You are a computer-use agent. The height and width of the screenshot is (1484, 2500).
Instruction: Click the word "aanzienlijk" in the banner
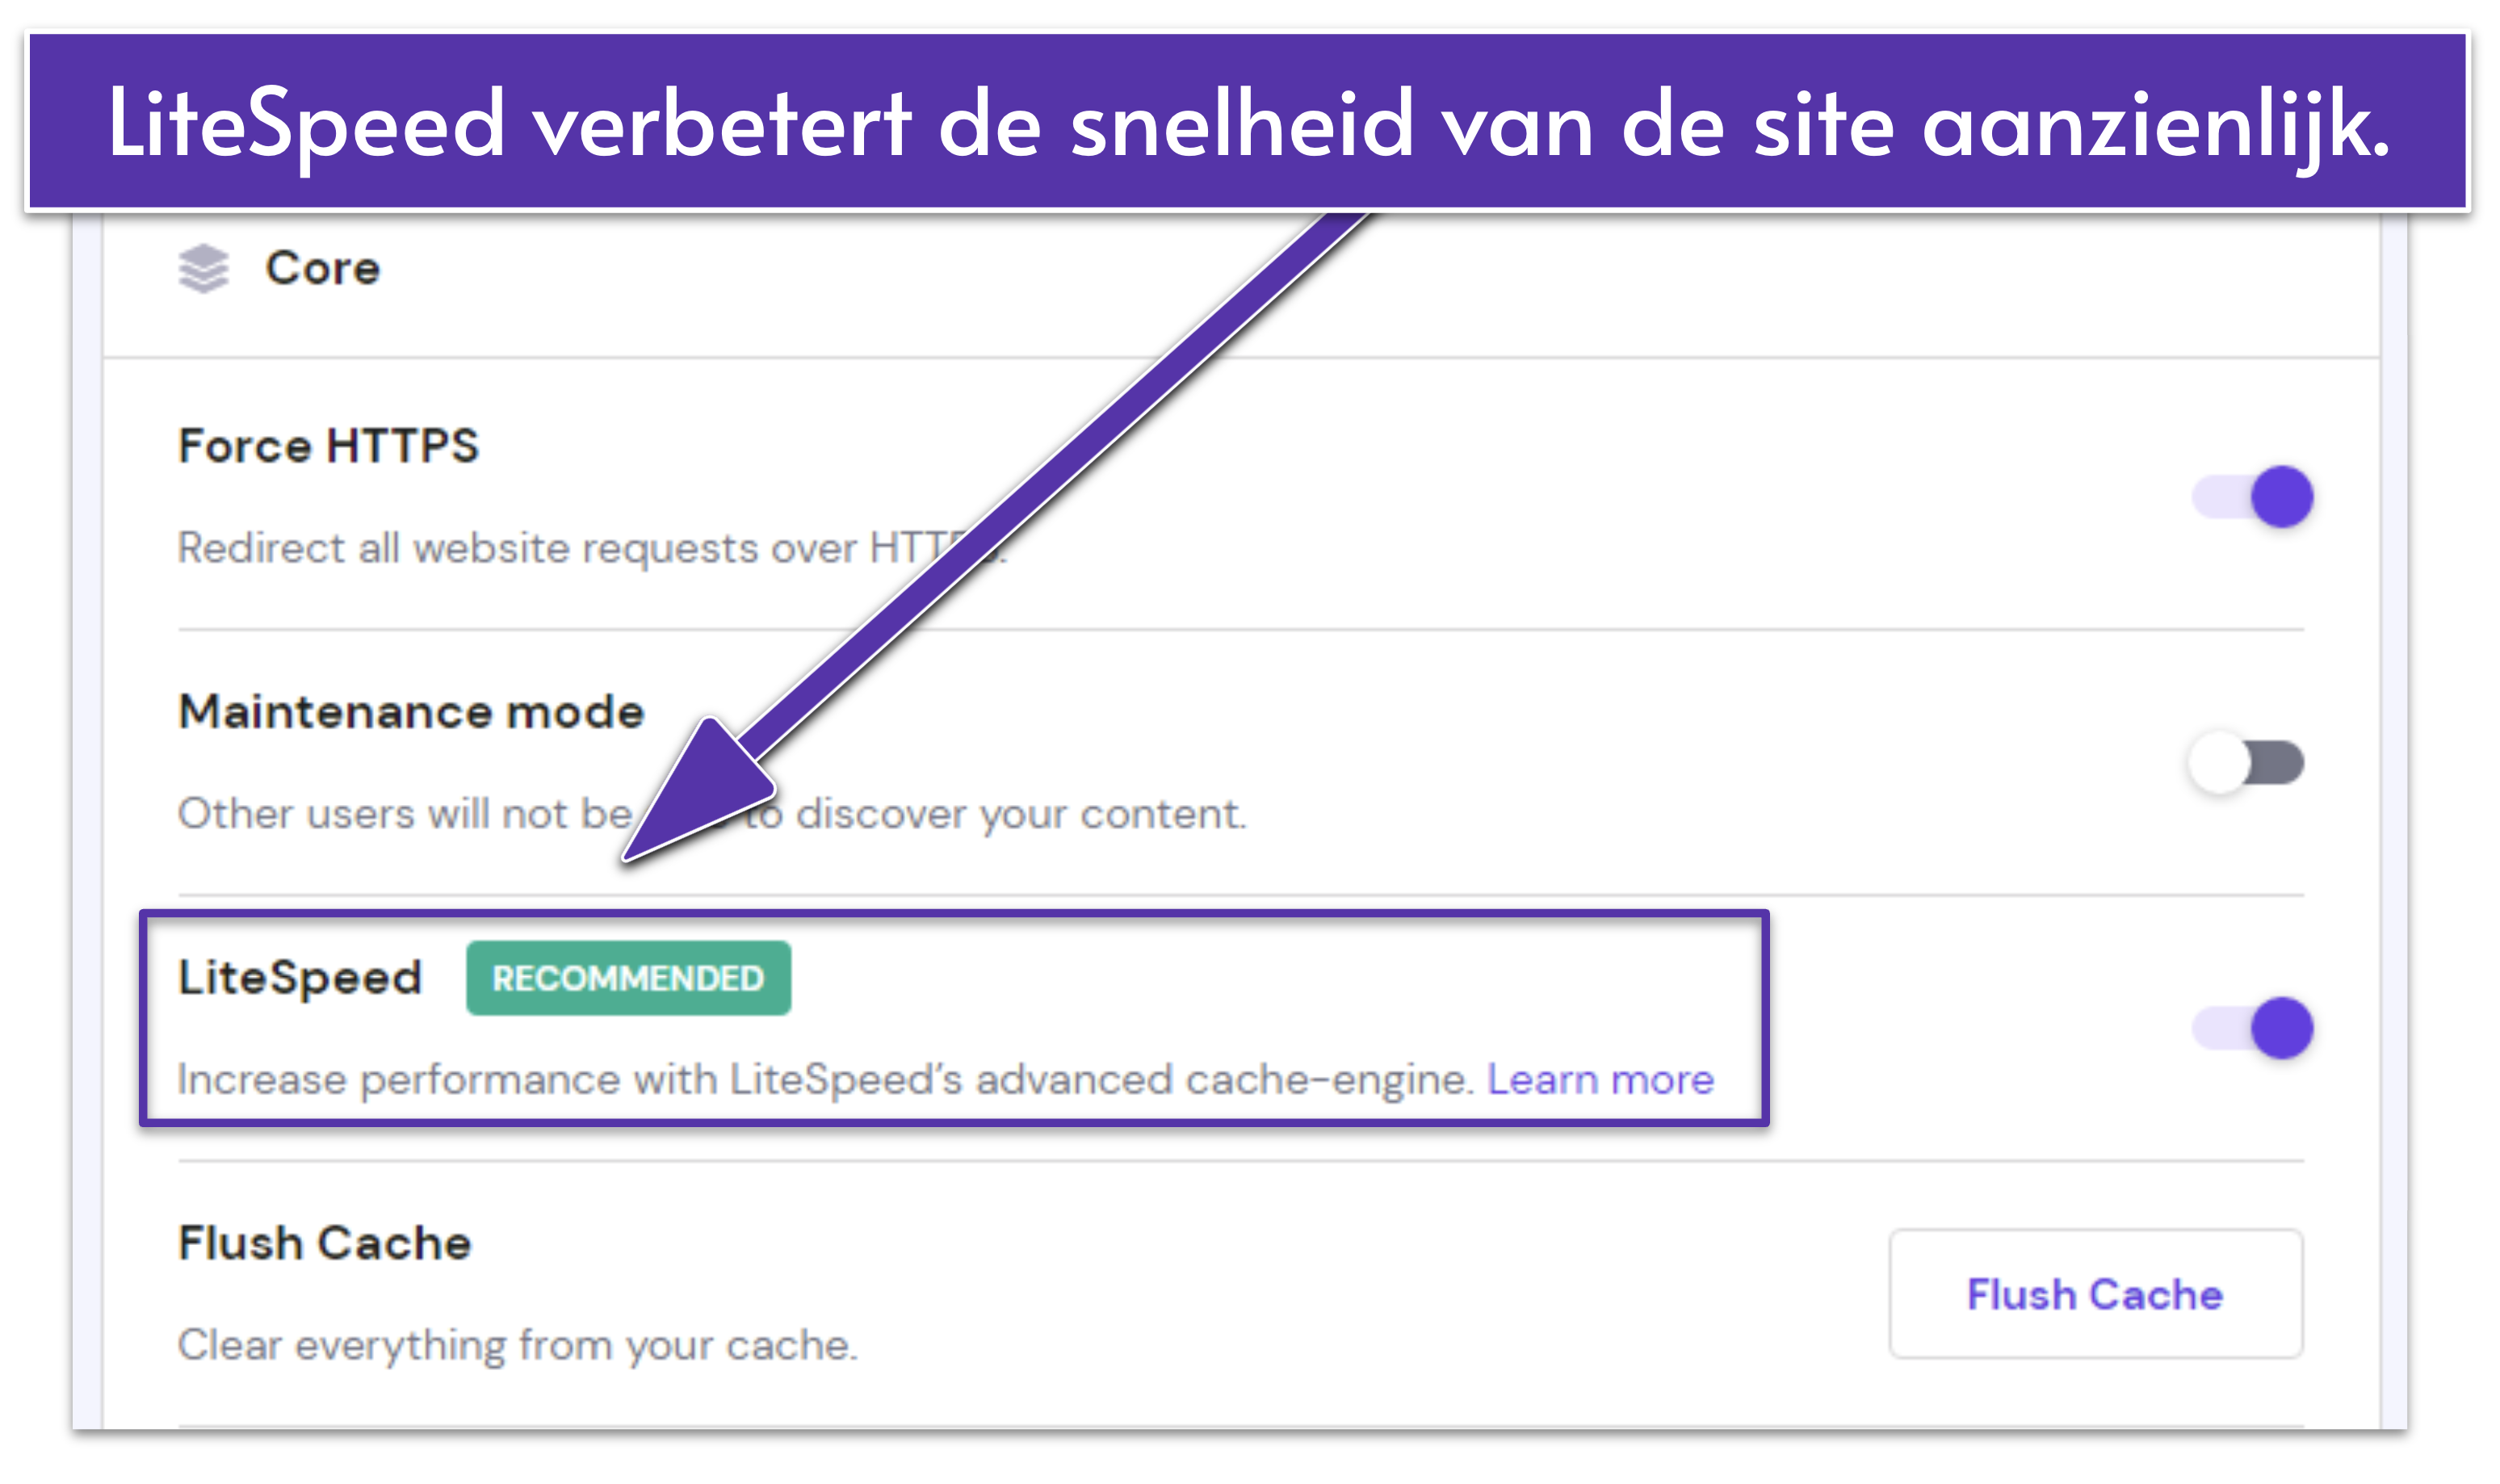tap(2155, 124)
